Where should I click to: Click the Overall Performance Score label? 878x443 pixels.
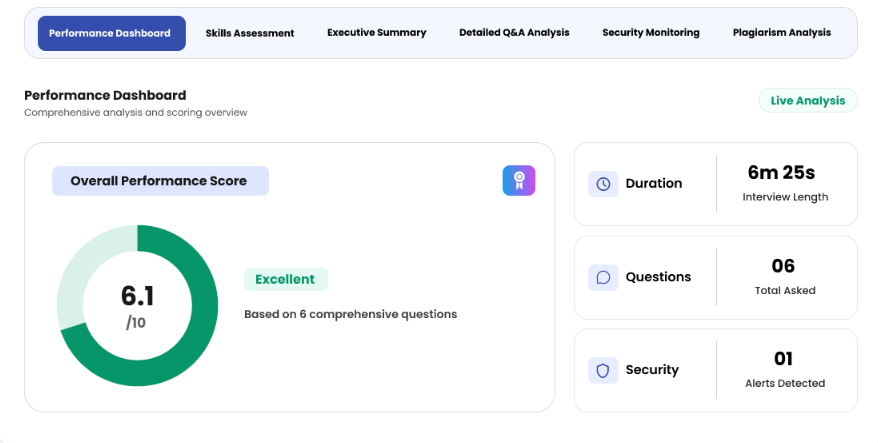click(x=160, y=181)
